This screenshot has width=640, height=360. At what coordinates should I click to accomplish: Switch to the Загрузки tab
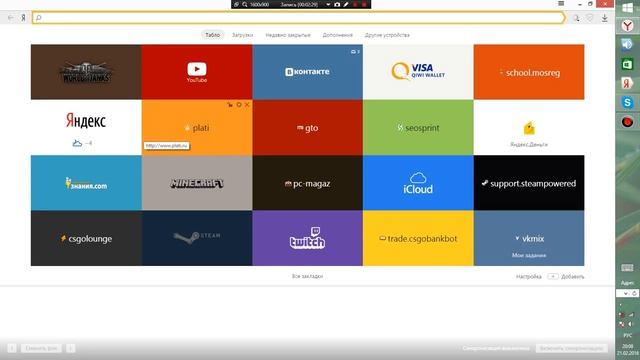coord(242,35)
